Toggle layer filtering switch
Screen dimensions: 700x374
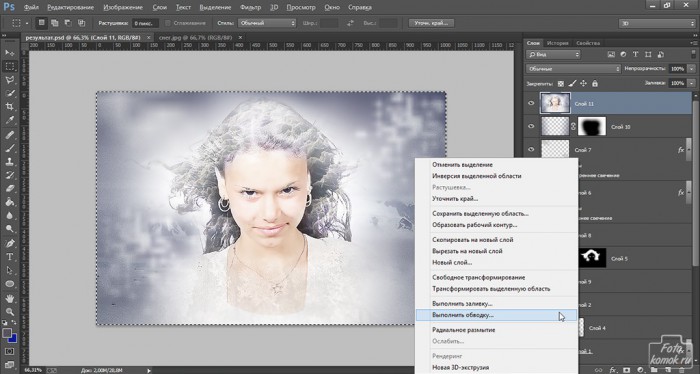point(693,54)
